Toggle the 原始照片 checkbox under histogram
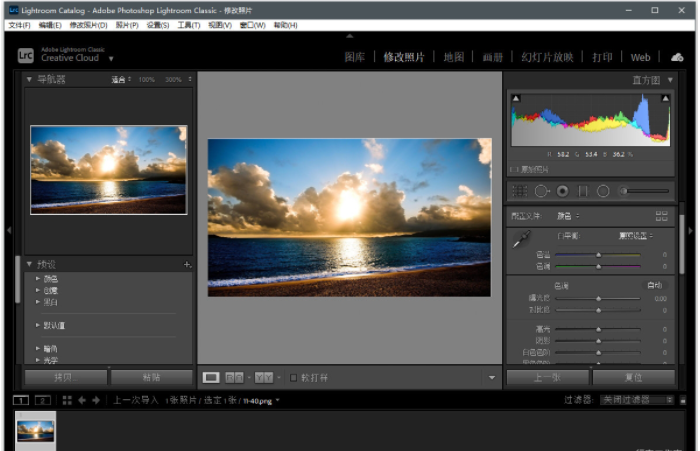 click(513, 169)
